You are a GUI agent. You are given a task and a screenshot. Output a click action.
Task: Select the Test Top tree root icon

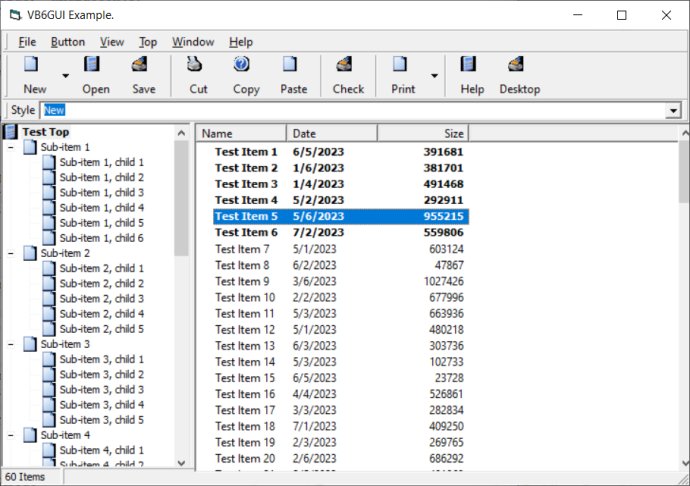click(x=11, y=132)
